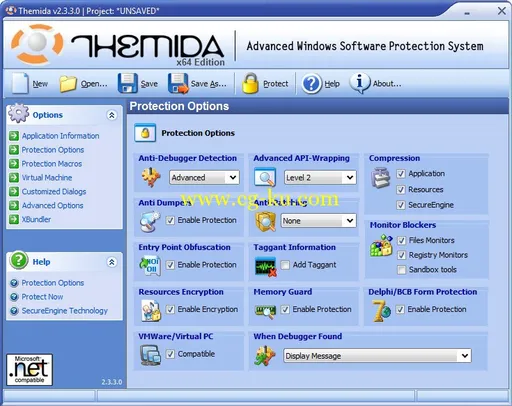Open the Anti-Patching None dropdown

318,221
